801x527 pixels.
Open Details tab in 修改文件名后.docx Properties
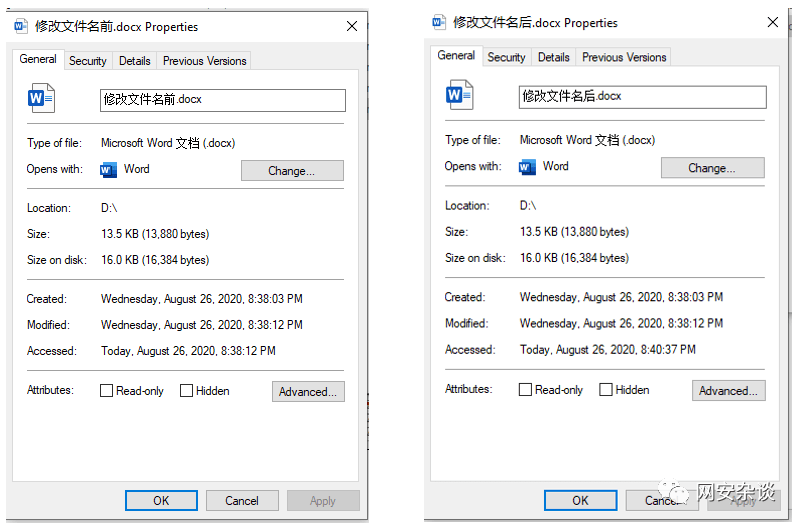tap(554, 57)
